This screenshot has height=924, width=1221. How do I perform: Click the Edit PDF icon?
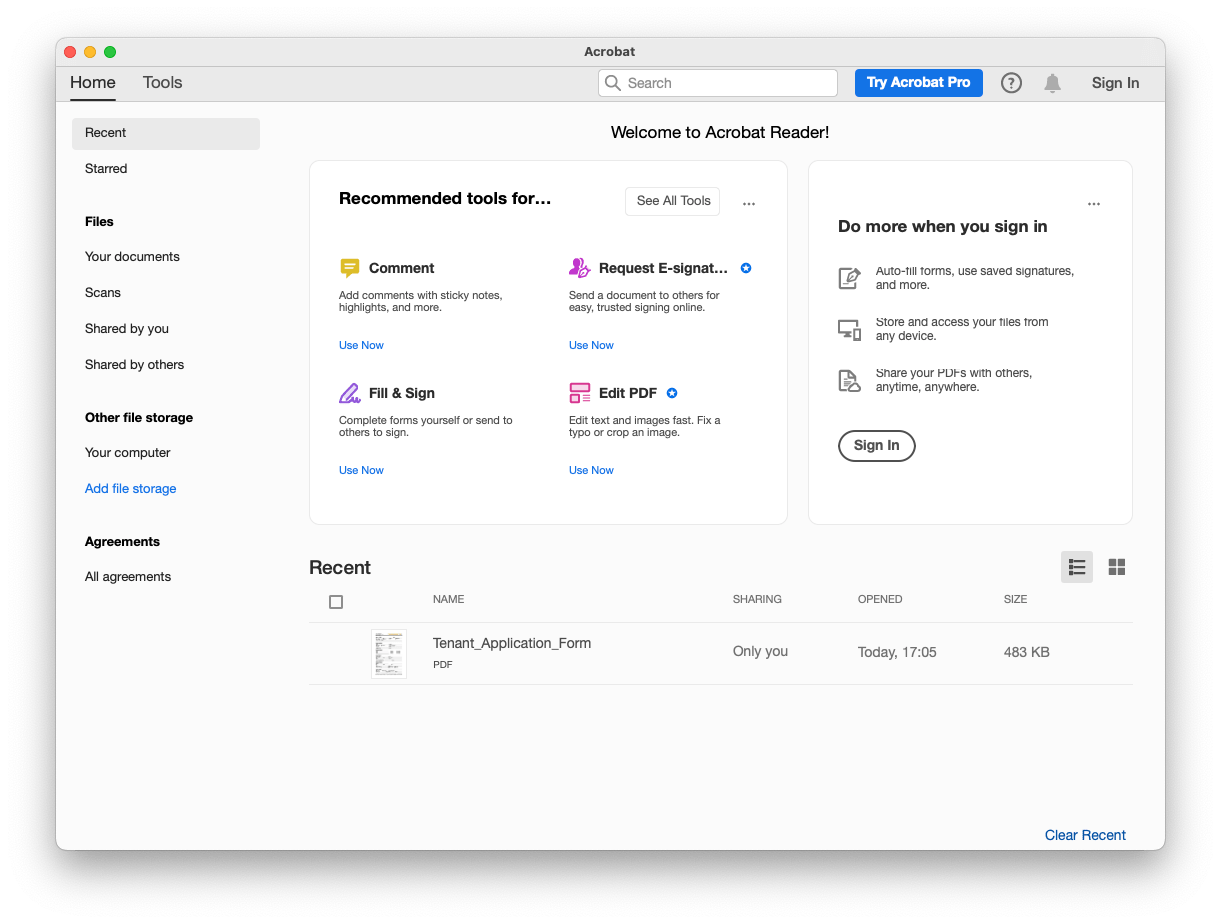580,393
